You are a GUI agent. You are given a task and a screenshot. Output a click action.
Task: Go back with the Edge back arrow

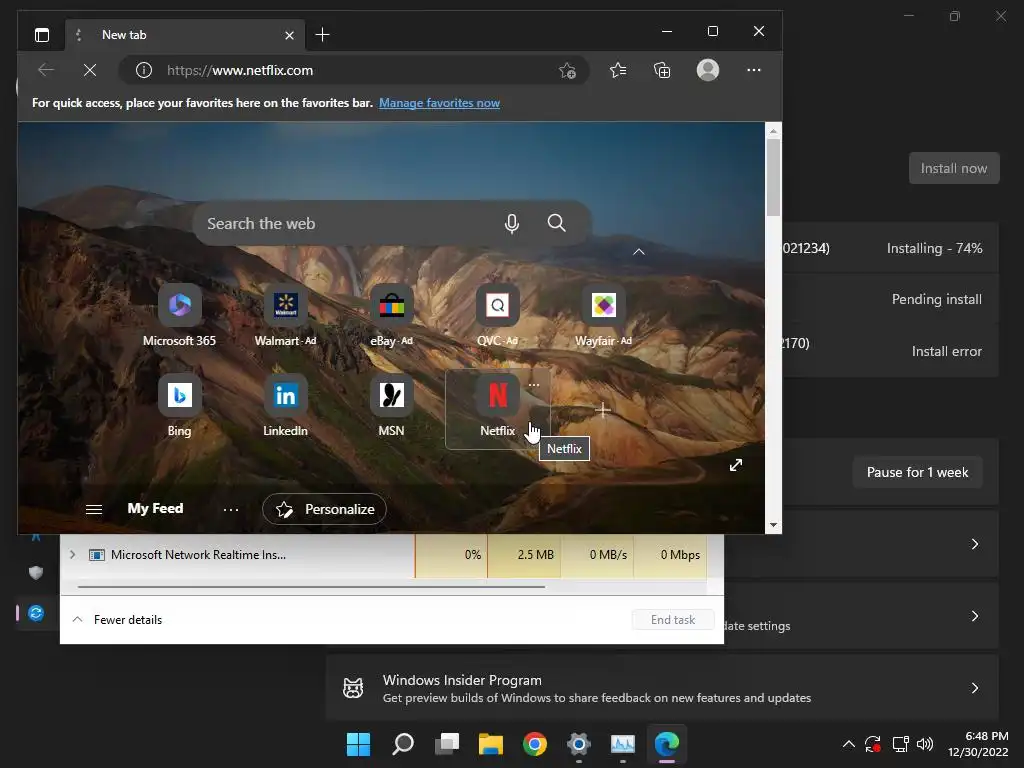(x=46, y=70)
